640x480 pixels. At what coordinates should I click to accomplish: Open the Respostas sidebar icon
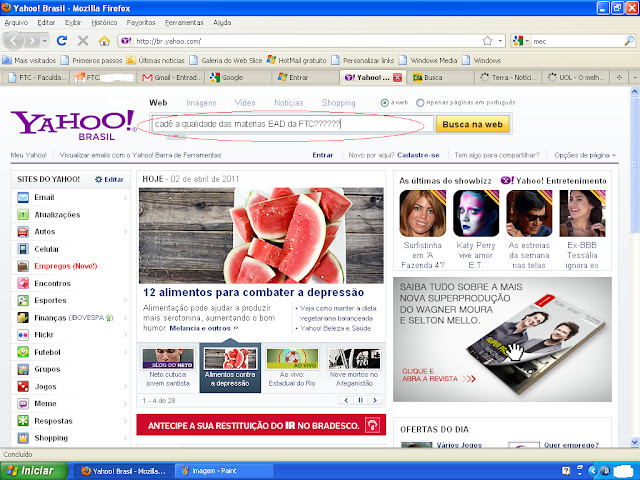point(23,421)
